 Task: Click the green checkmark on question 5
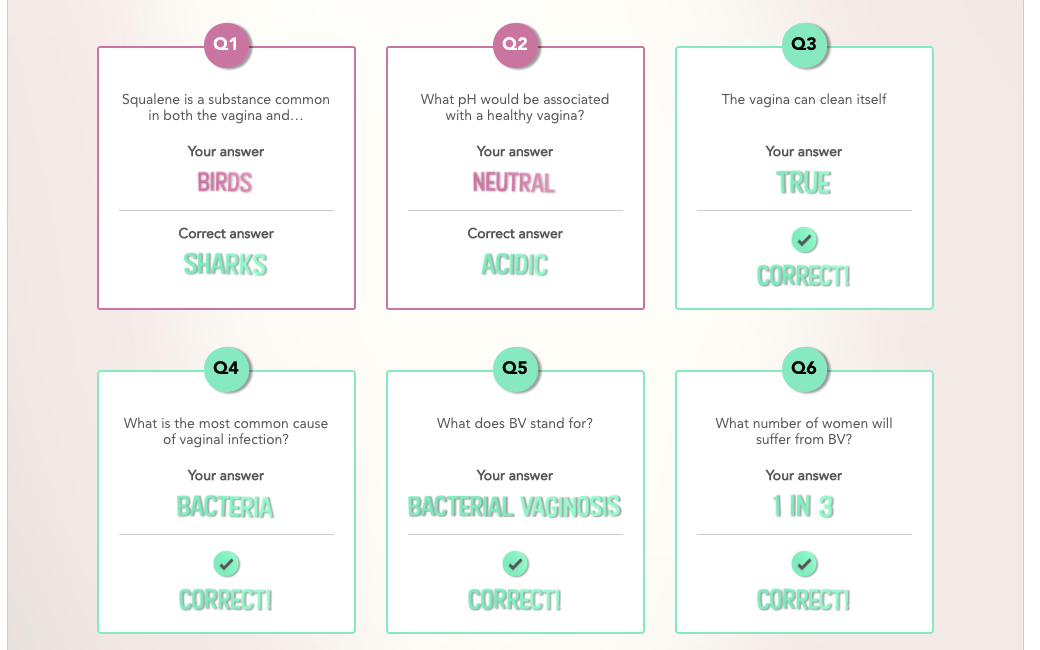click(x=515, y=564)
